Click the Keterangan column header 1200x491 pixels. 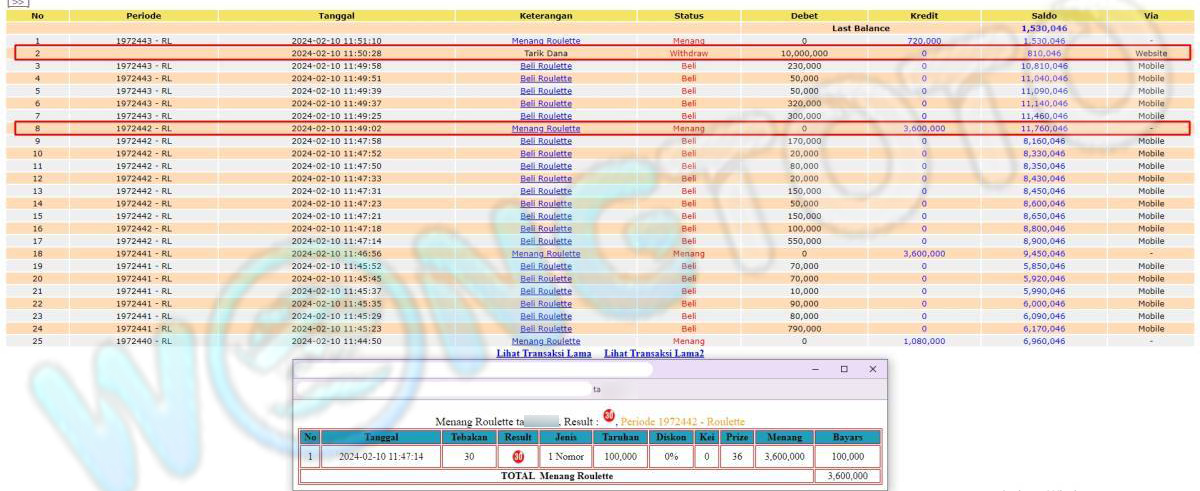point(546,16)
